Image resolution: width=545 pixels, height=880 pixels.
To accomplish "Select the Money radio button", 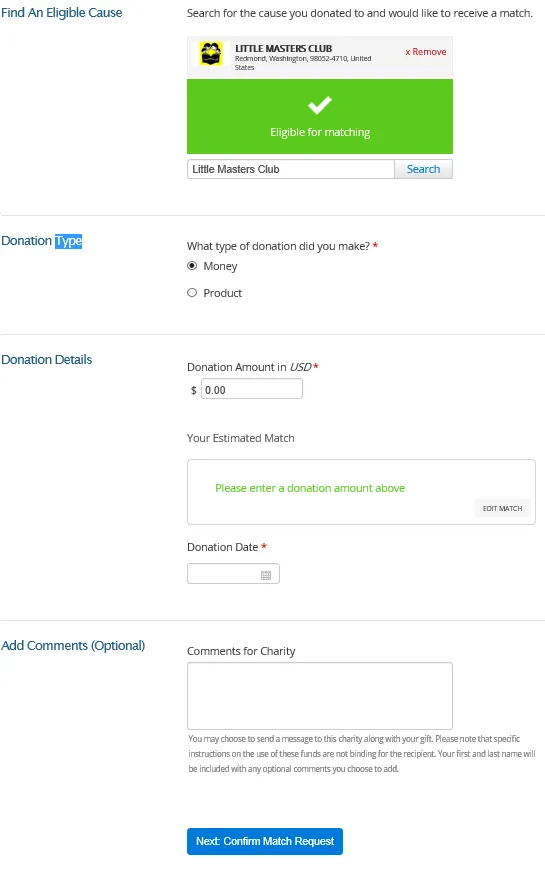I will [192, 265].
